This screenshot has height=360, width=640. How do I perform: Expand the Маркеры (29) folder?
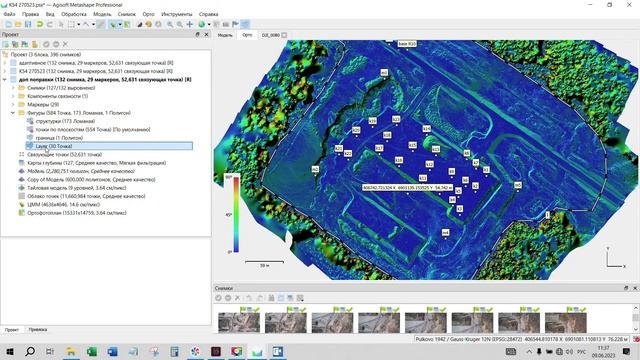click(x=13, y=104)
